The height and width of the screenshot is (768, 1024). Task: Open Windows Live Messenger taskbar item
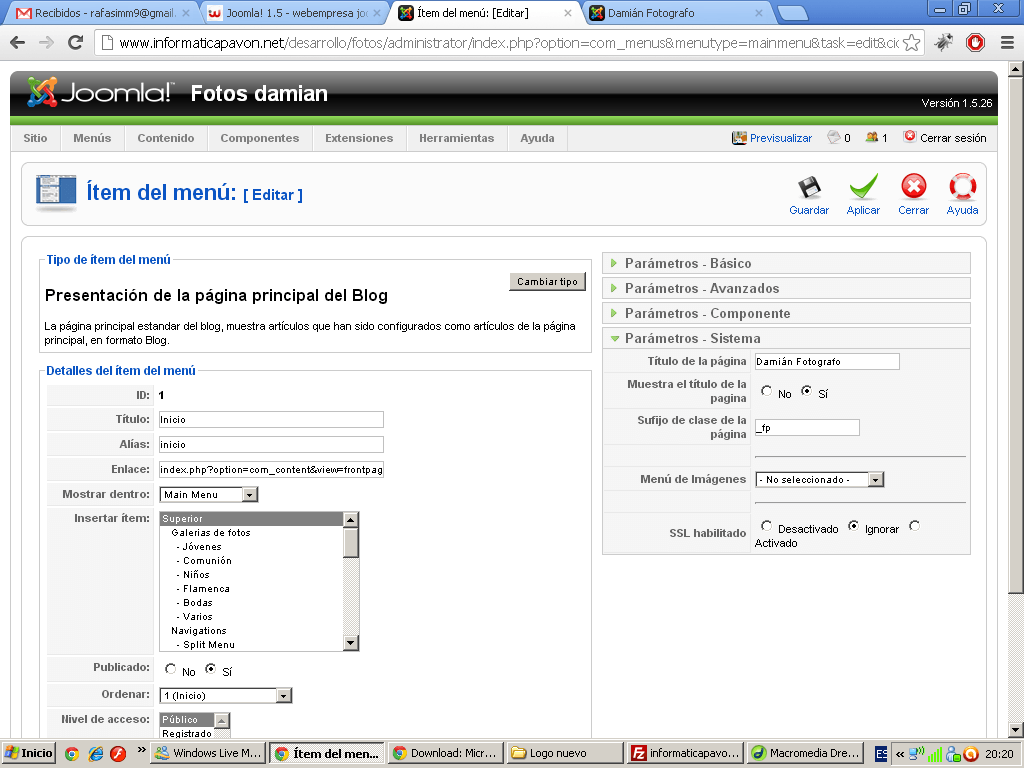pyautogui.click(x=208, y=753)
